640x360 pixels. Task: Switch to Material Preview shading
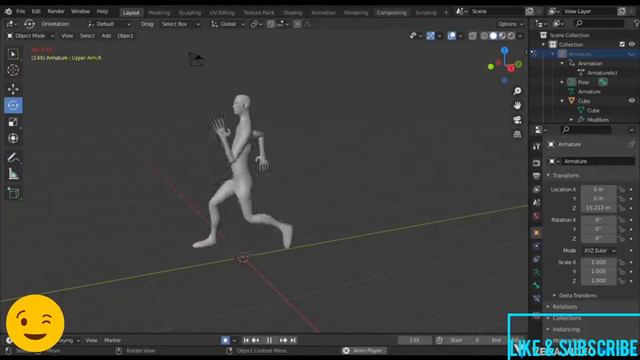click(502, 36)
